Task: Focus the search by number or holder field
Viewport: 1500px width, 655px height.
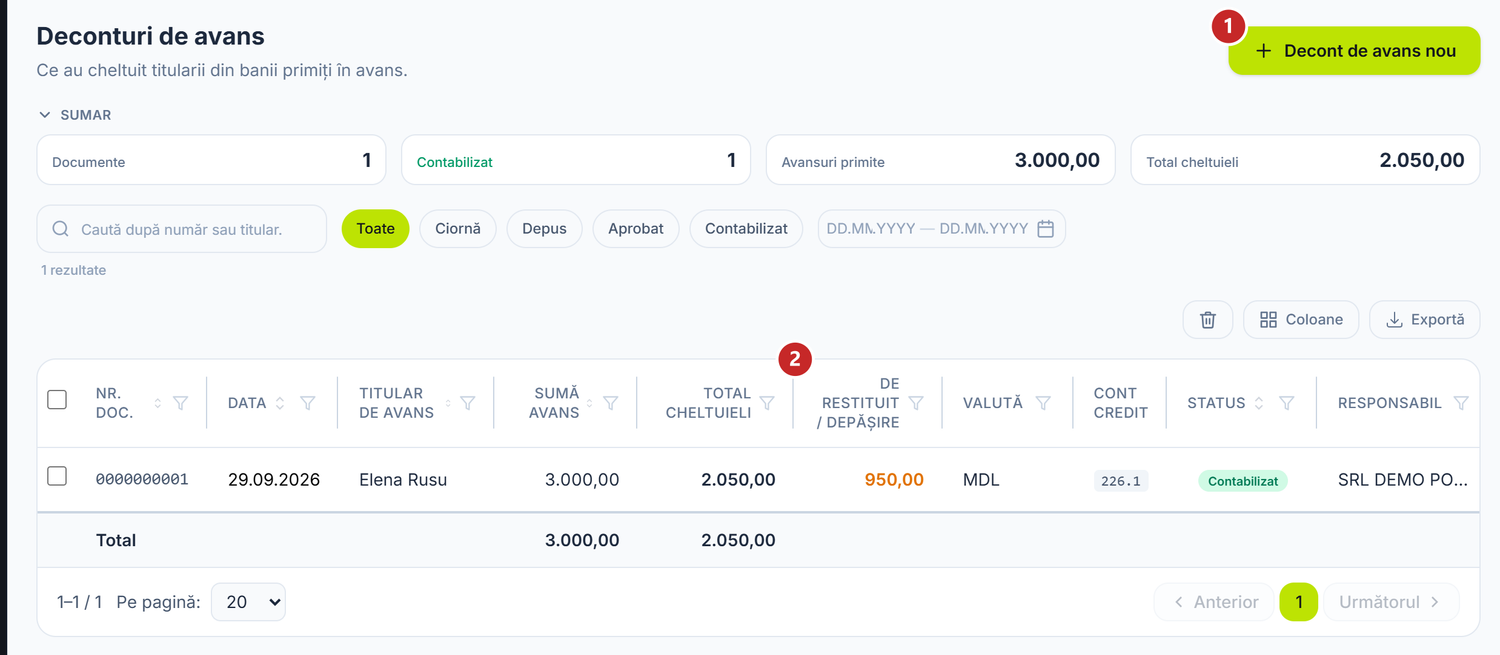Action: point(182,229)
